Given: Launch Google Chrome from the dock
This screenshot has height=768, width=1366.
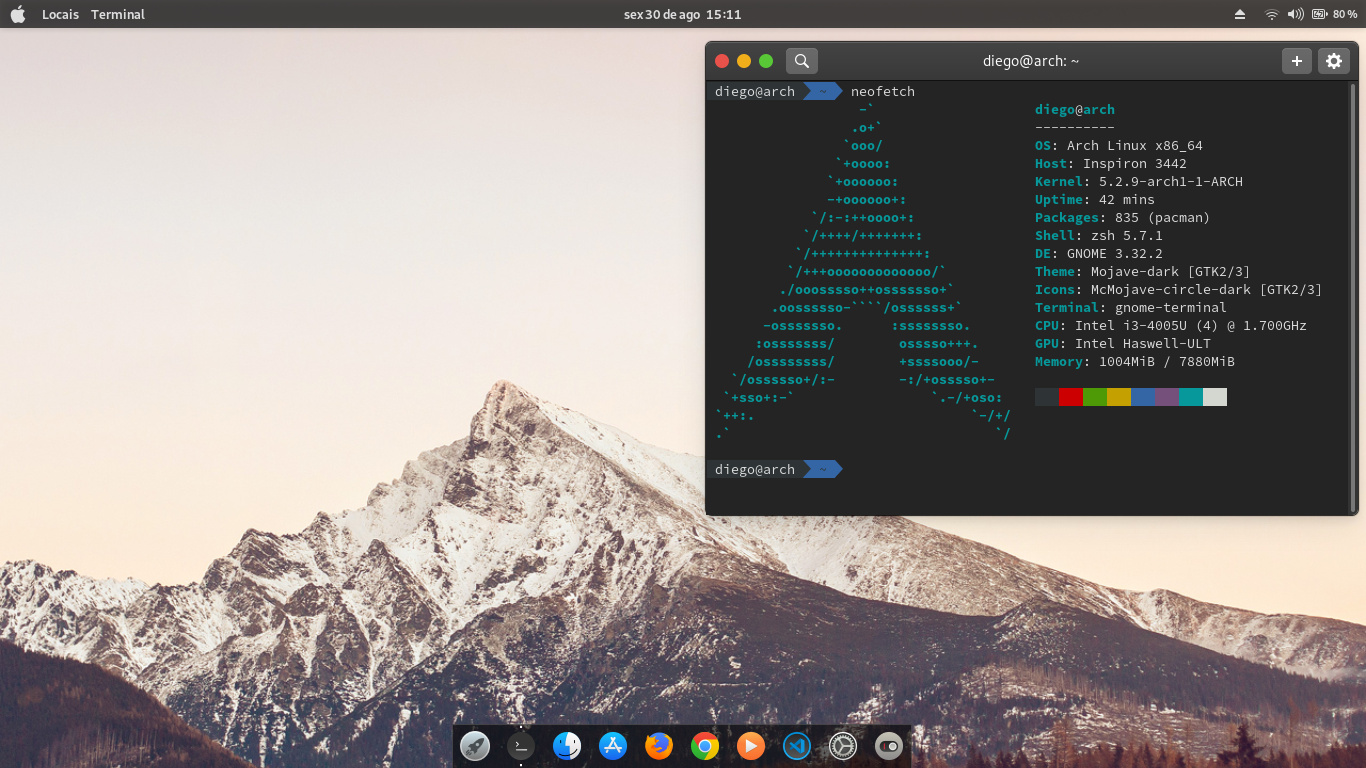Looking at the screenshot, I should 705,746.
